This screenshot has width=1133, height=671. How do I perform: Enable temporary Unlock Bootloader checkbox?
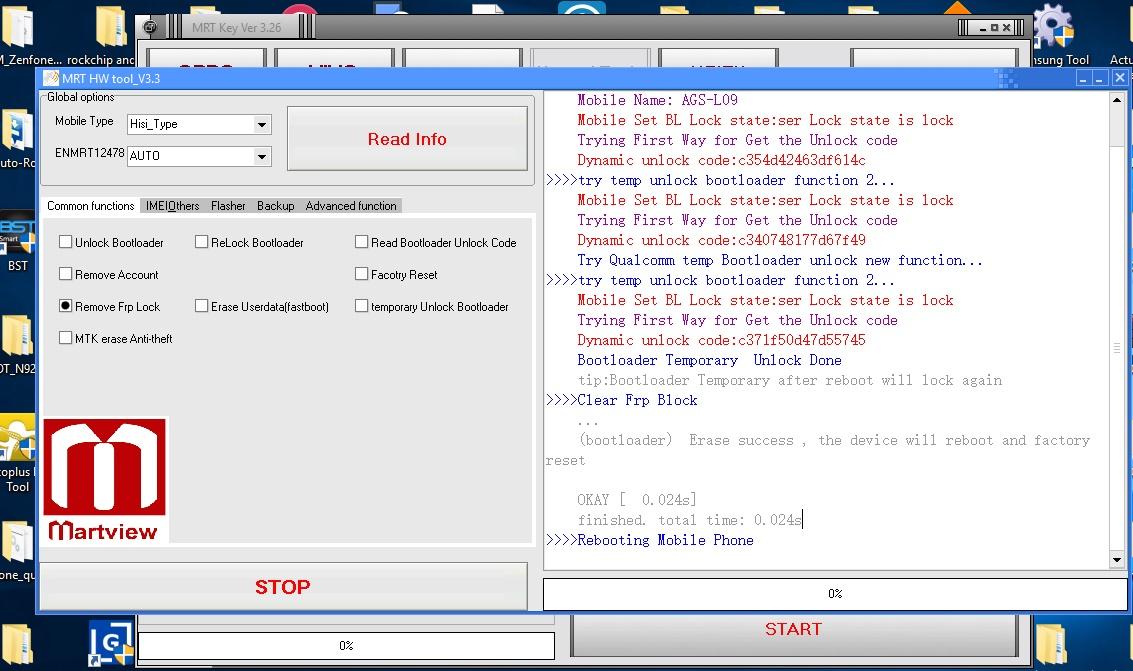[x=361, y=306]
